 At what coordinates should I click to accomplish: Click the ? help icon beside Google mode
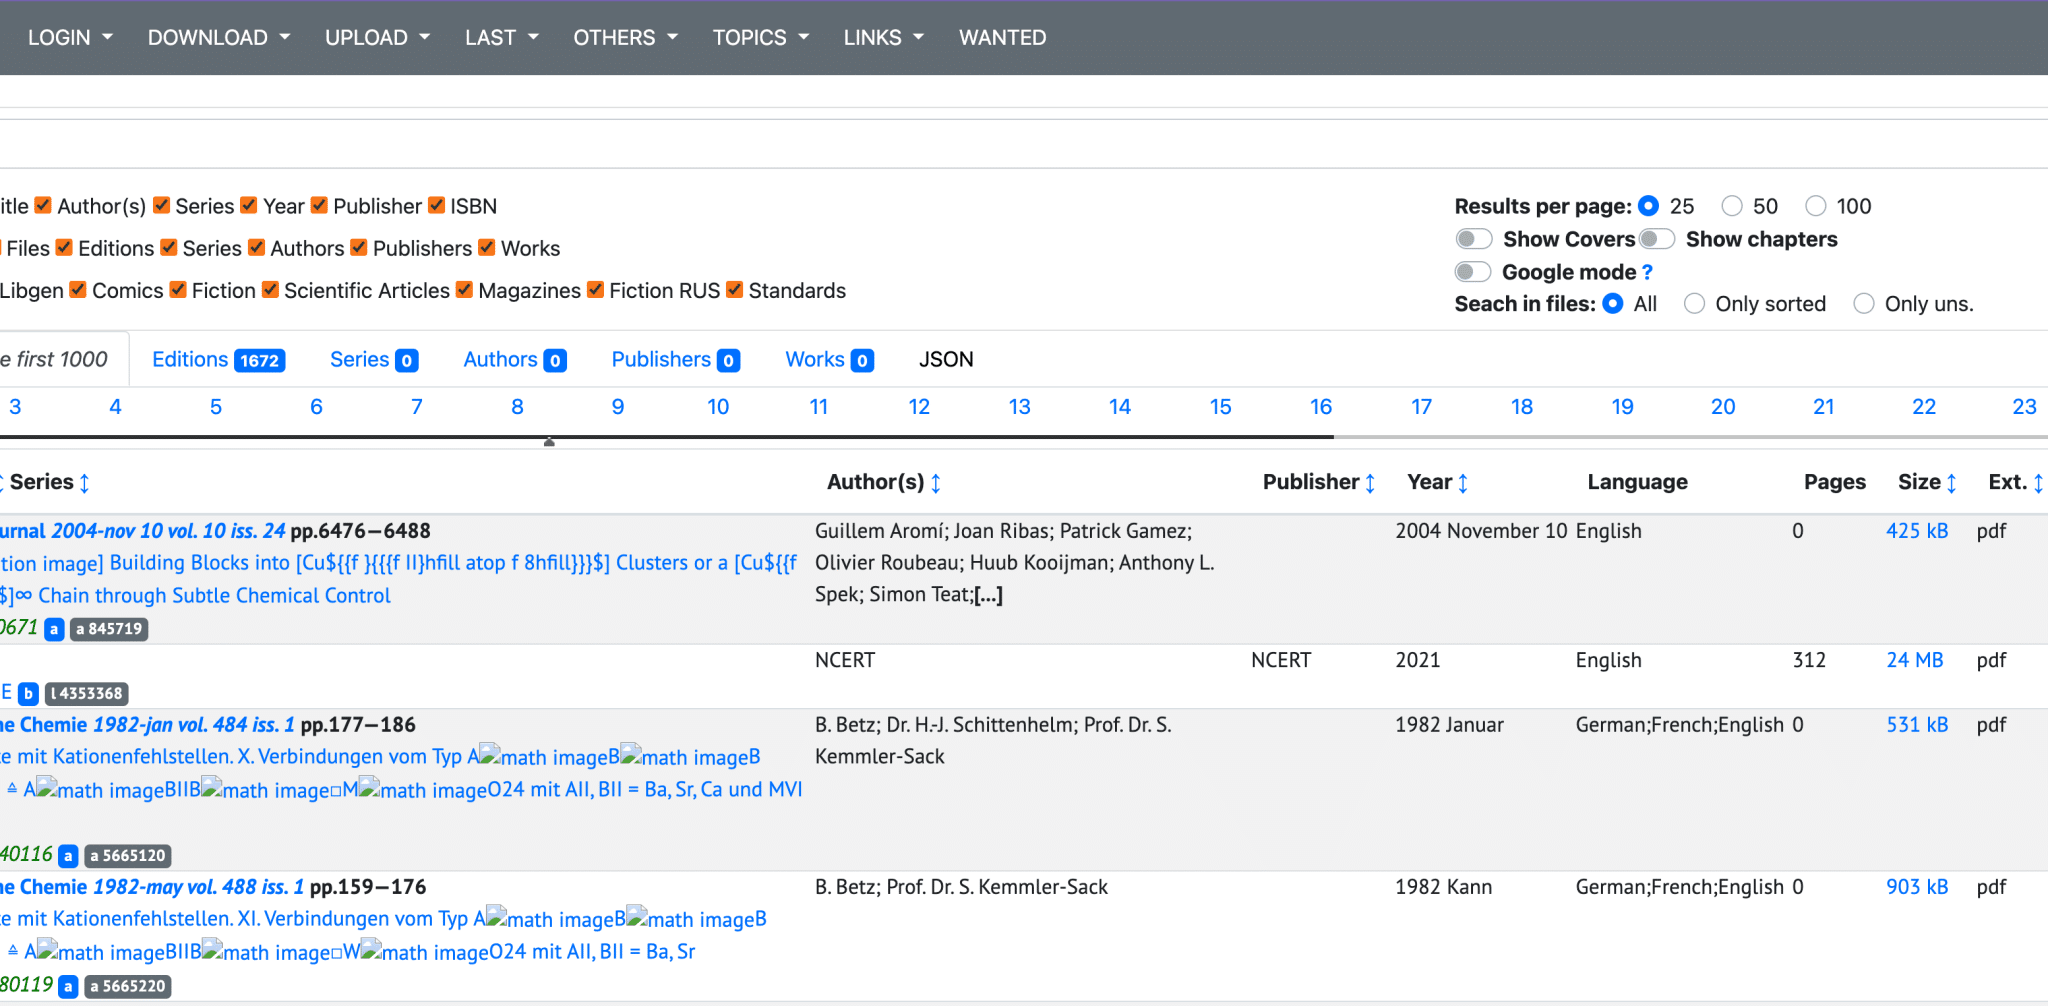[x=1646, y=272]
